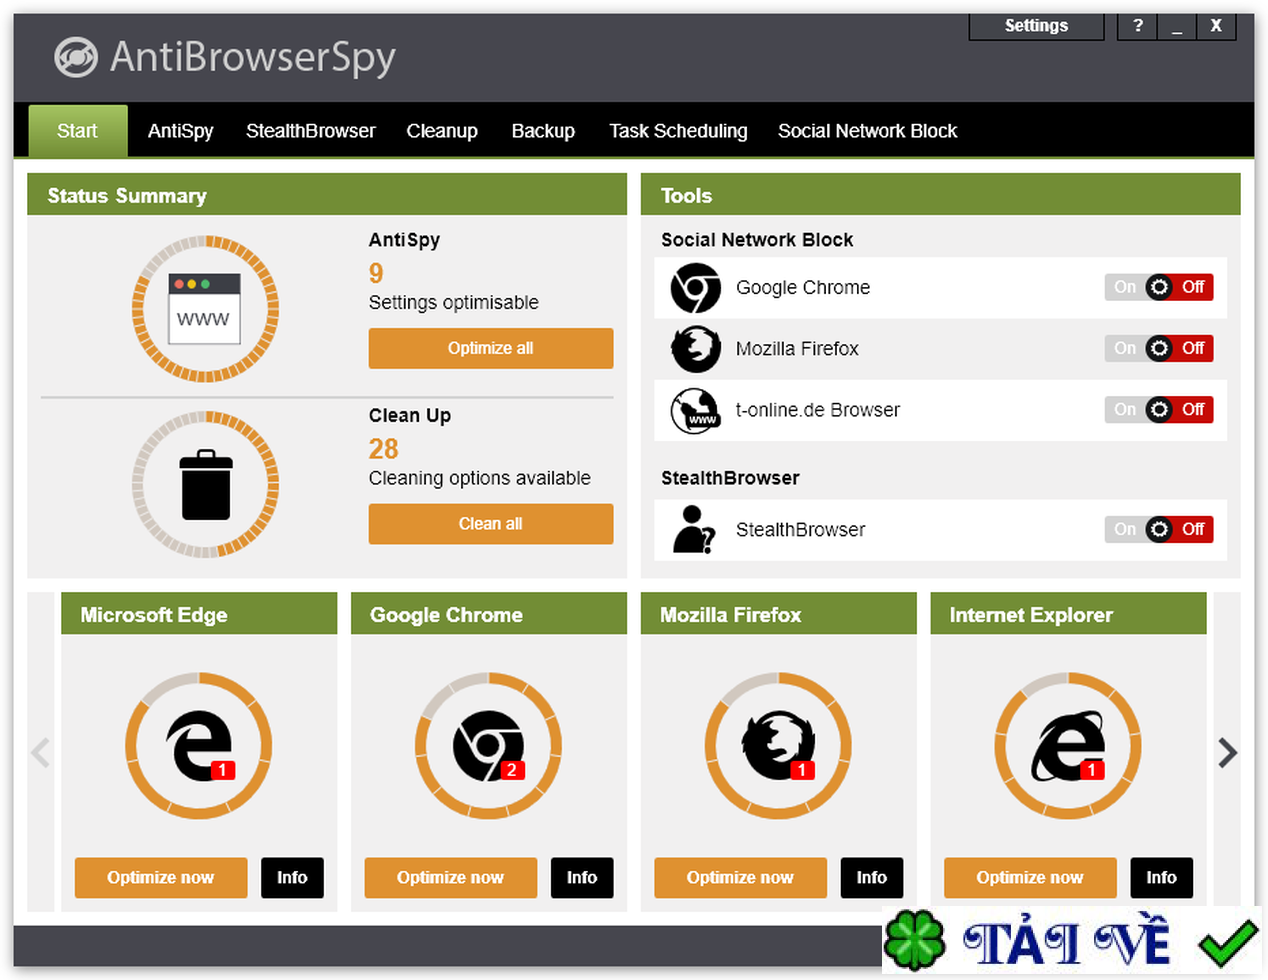The width and height of the screenshot is (1268, 980).
Task: Open the Task Scheduling tab
Action: [x=678, y=130]
